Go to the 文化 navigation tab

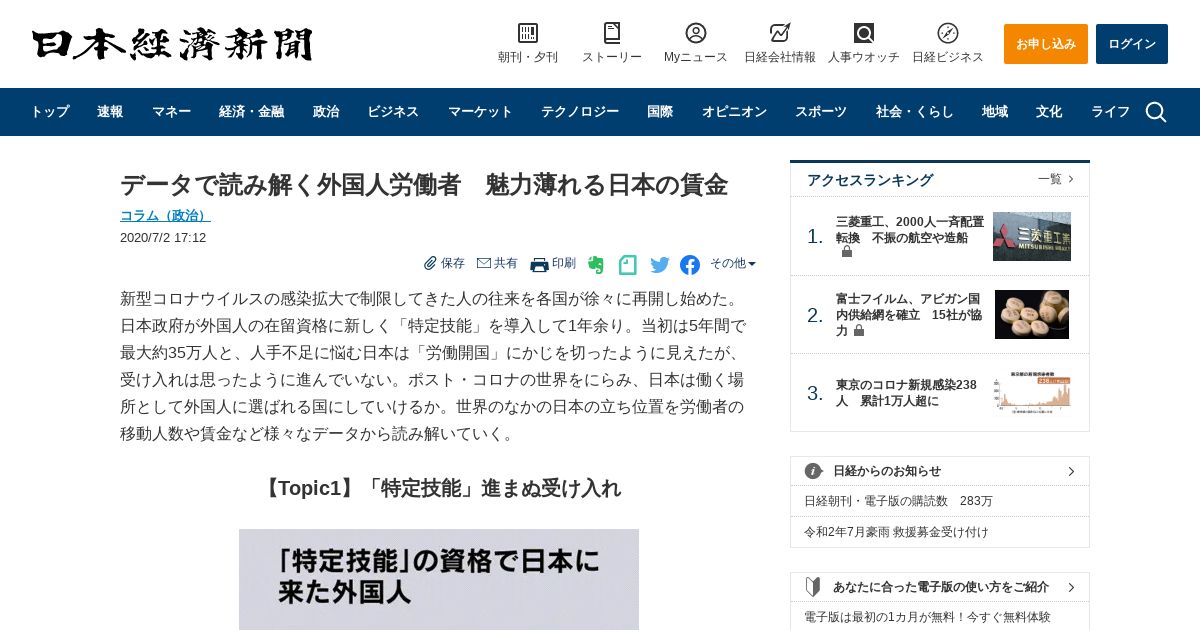pos(1049,112)
